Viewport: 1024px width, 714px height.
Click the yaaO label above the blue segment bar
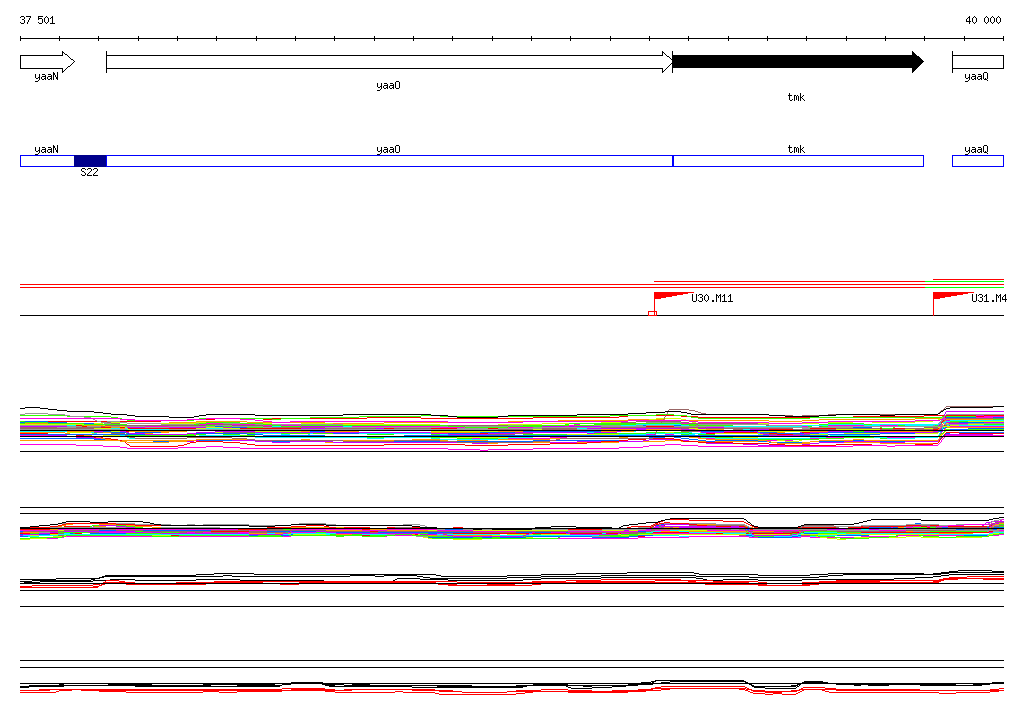(389, 150)
